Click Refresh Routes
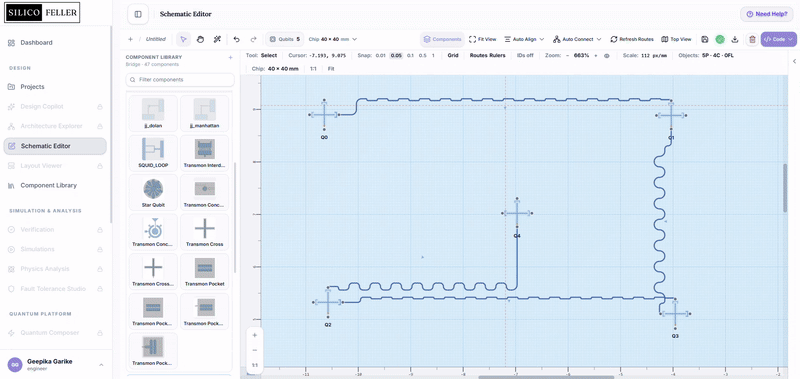The width and height of the screenshot is (800, 379). point(632,39)
